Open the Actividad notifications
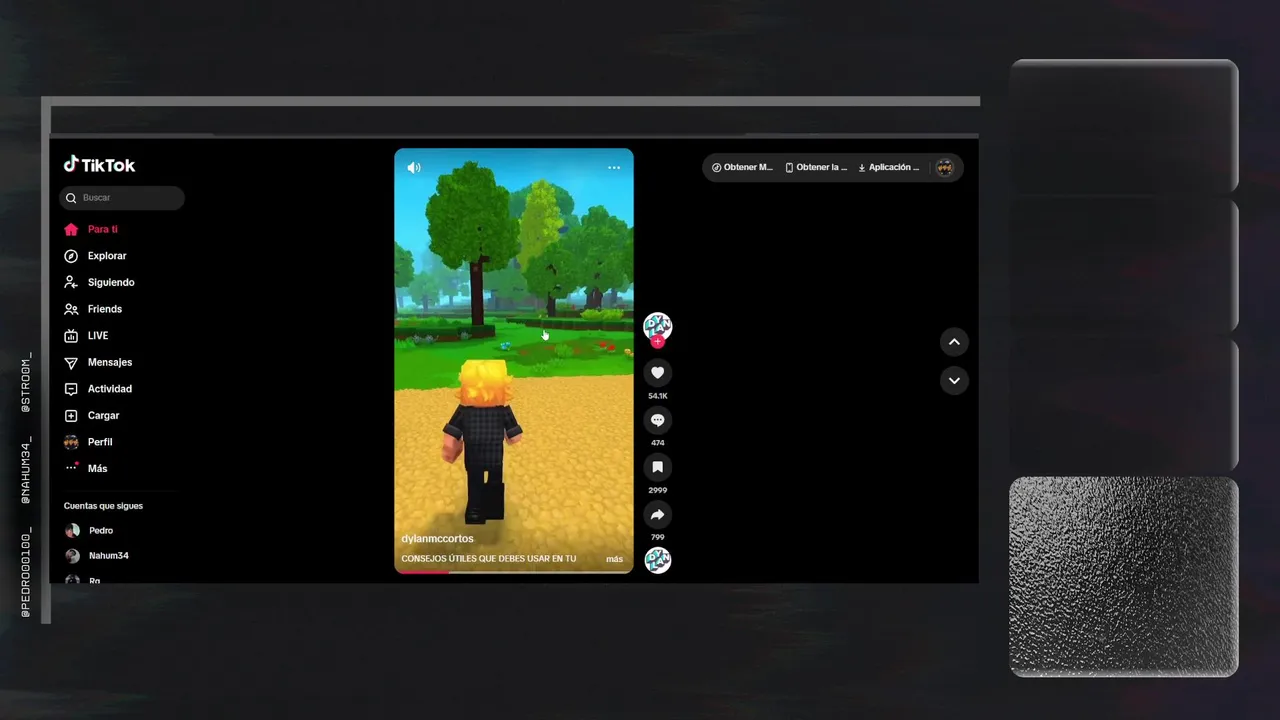 (110, 389)
